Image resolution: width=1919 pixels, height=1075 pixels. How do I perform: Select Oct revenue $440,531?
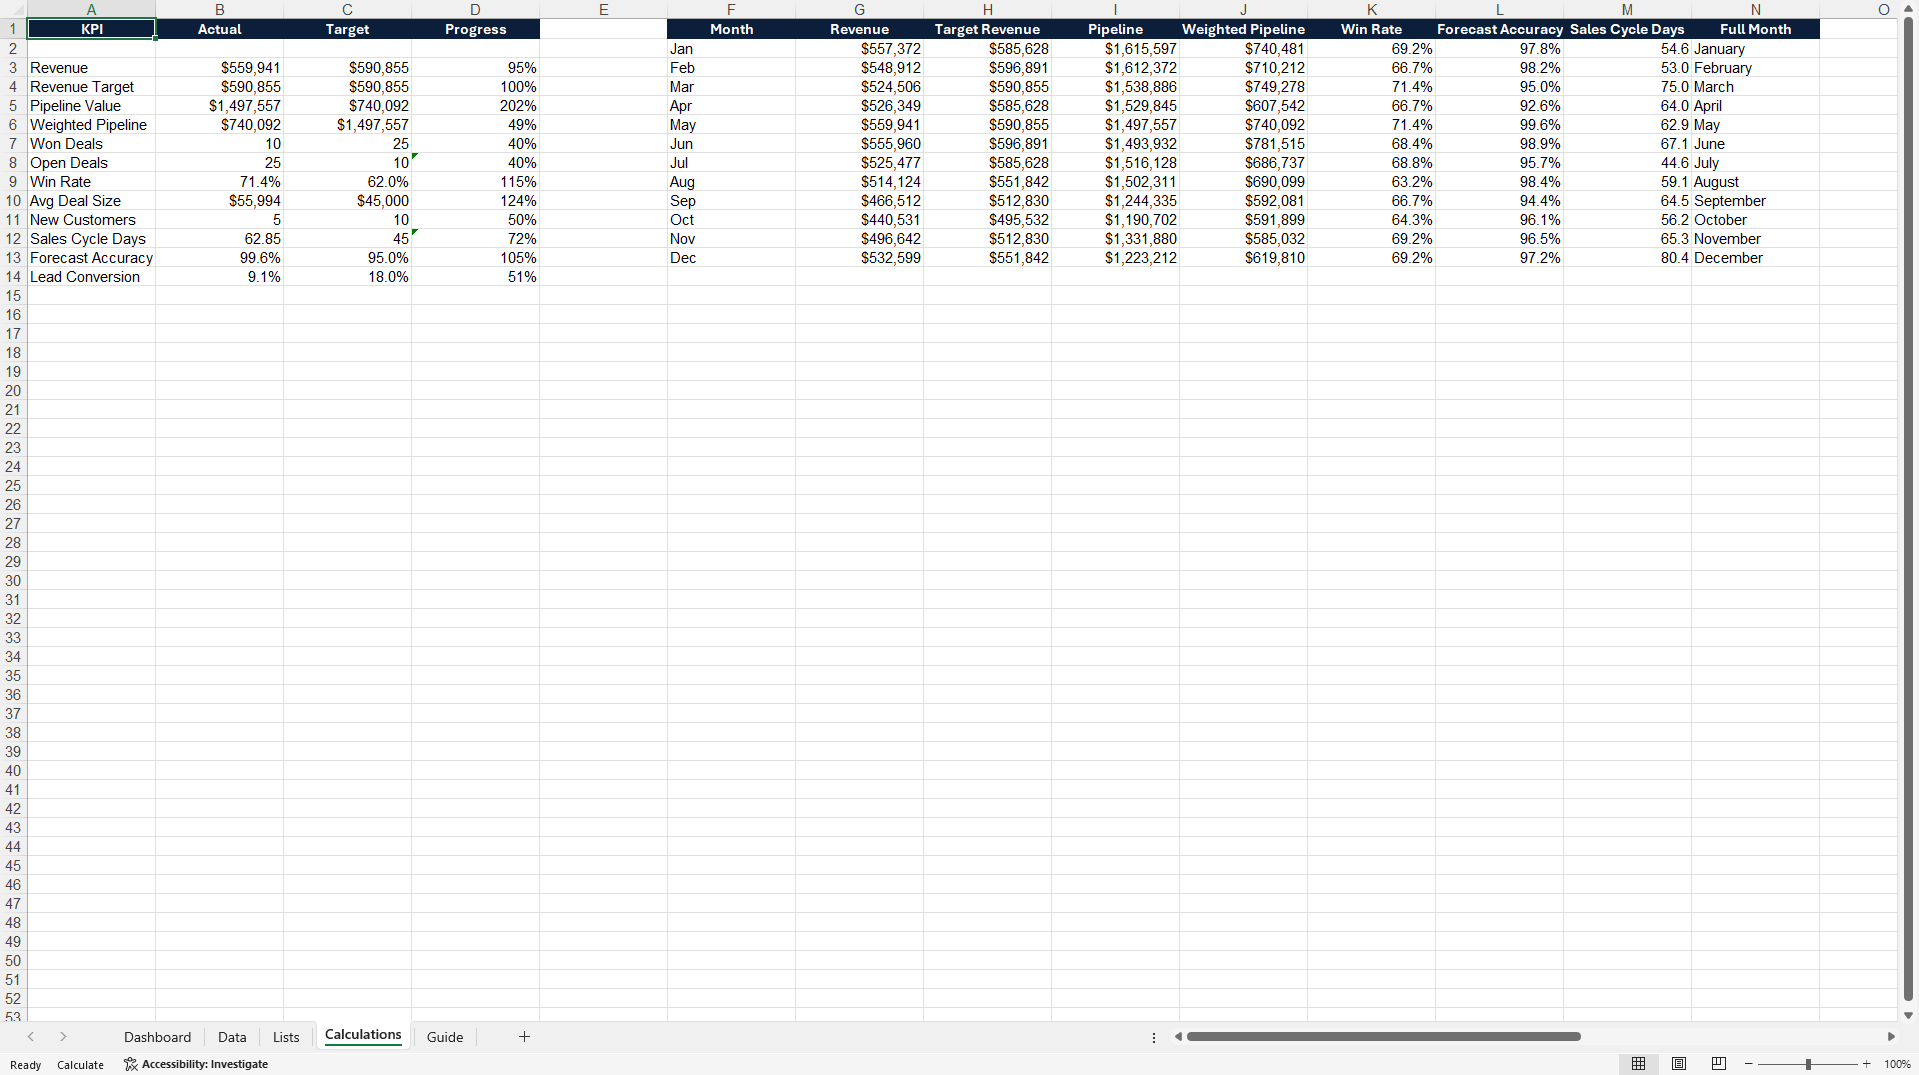pos(859,220)
